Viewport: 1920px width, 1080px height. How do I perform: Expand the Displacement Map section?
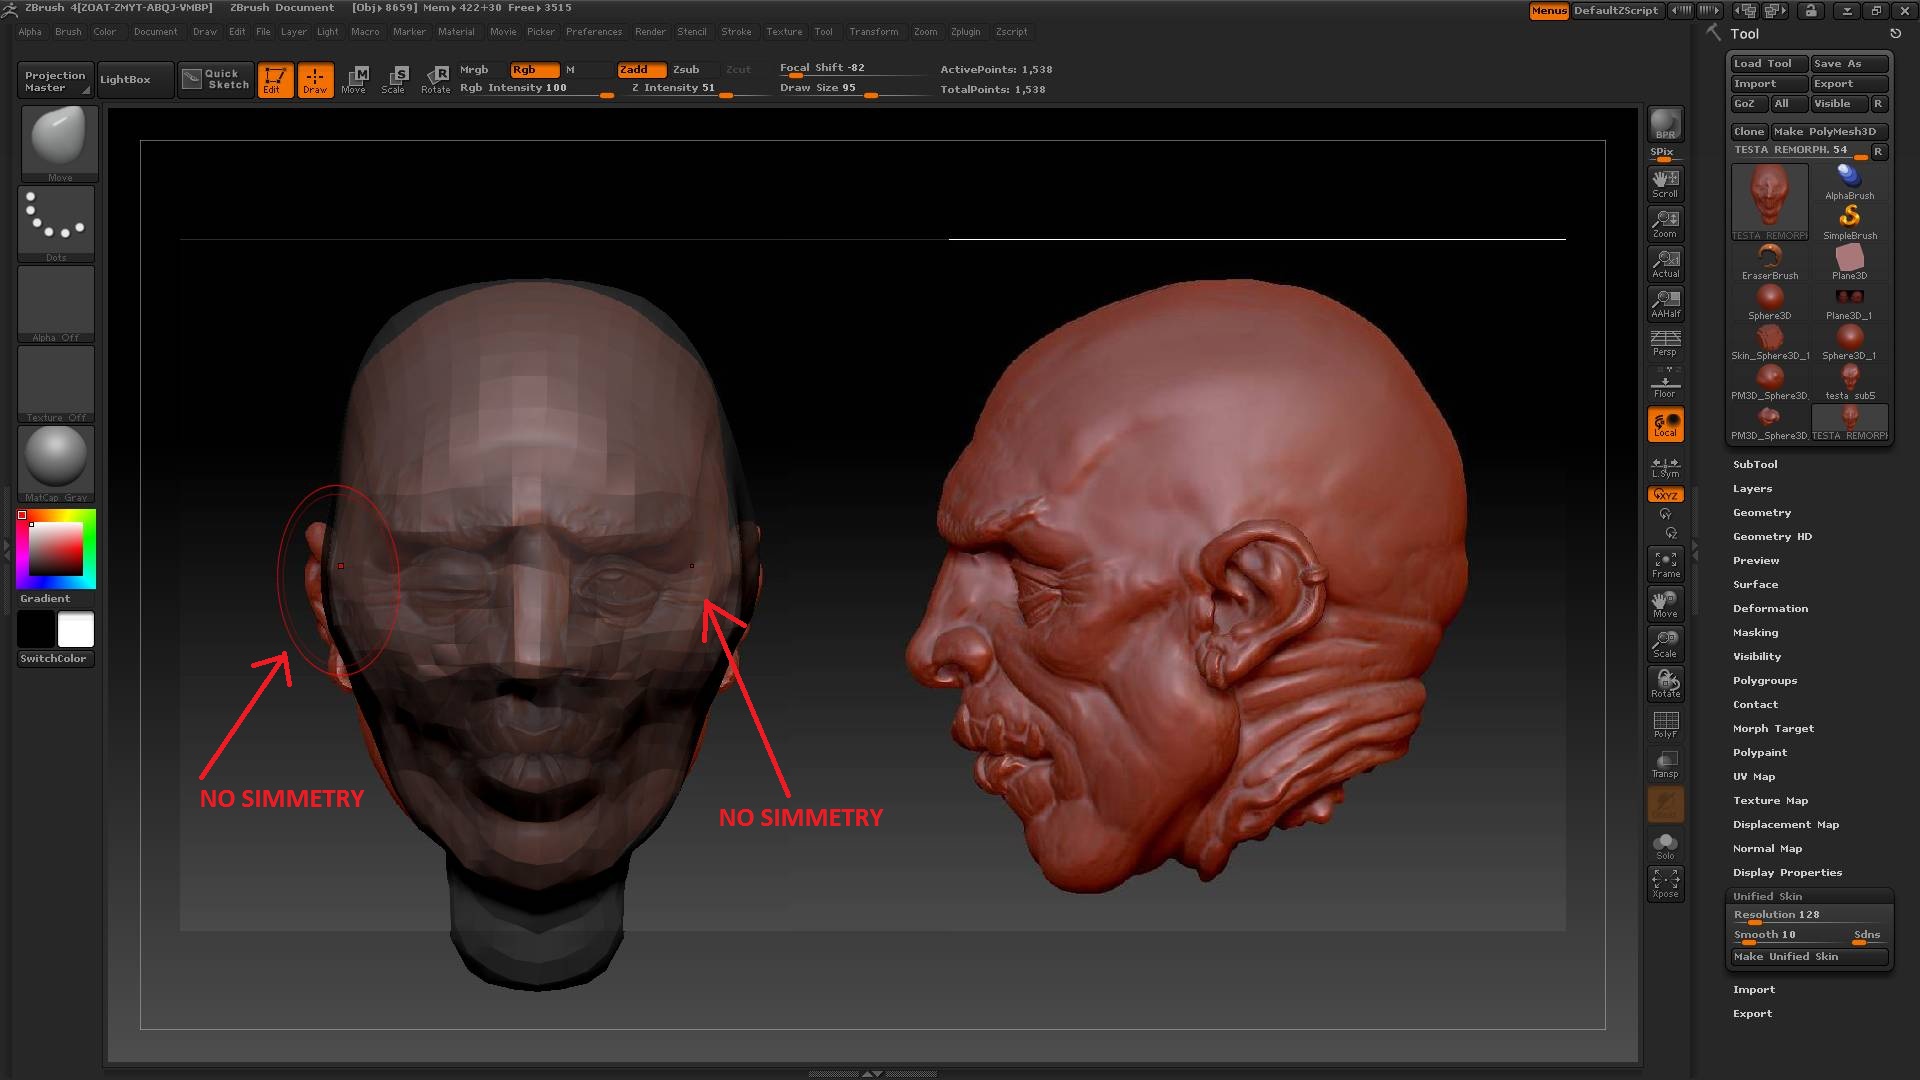(x=1786, y=825)
